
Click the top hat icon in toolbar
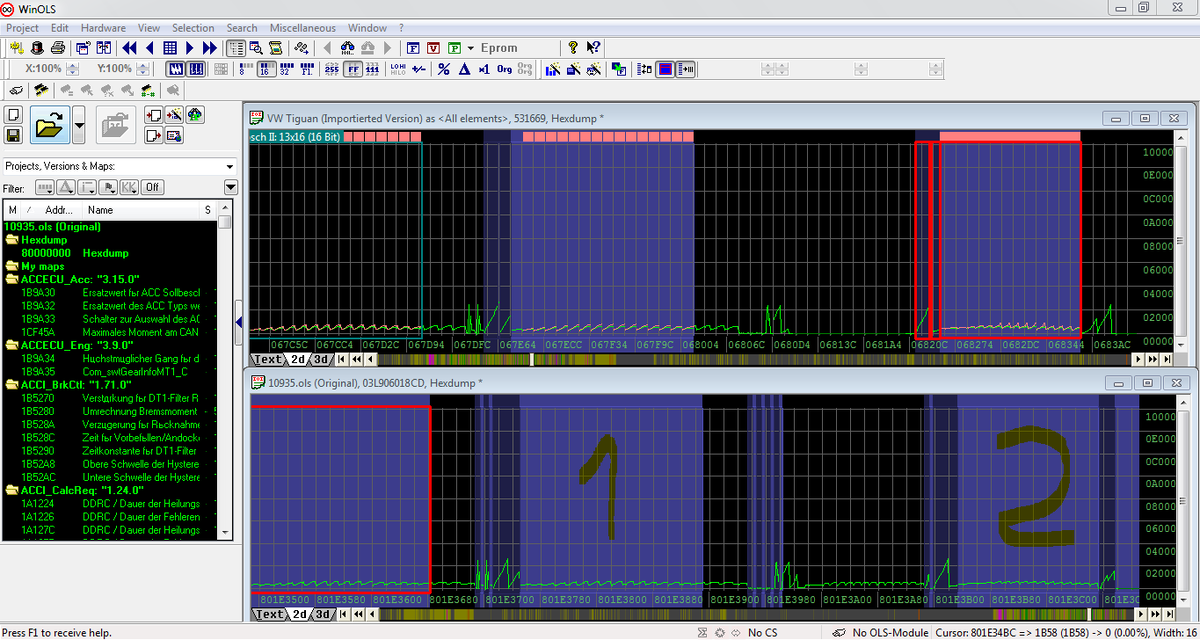click(37, 47)
